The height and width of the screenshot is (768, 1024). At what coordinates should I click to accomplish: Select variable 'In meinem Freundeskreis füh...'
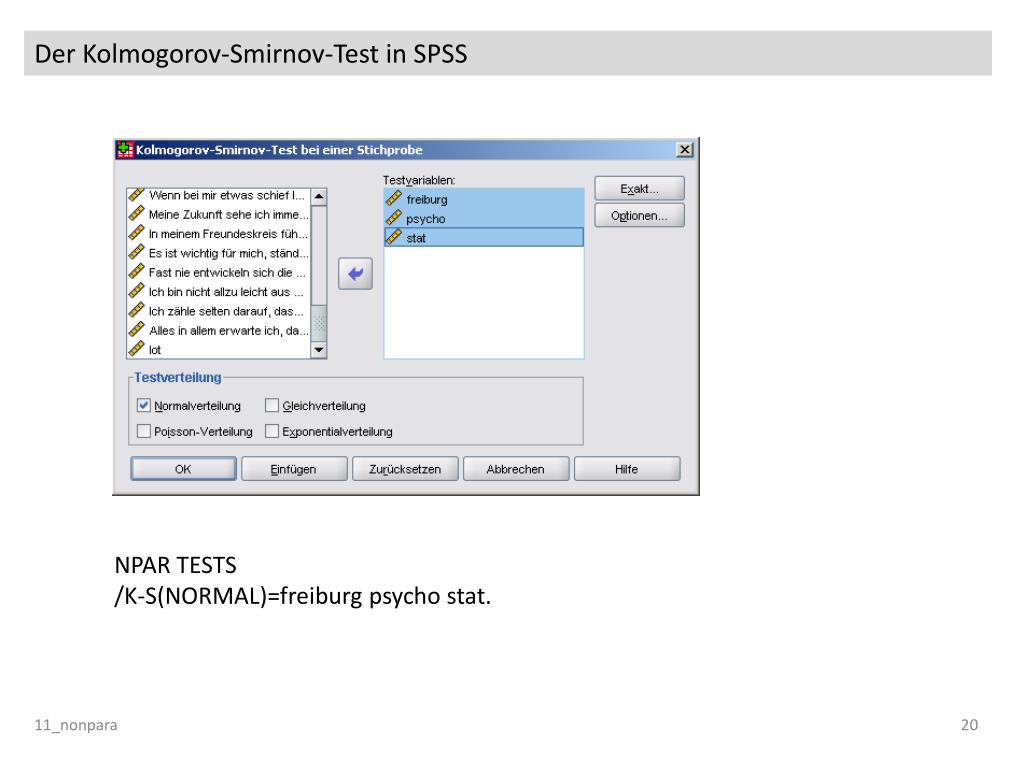228,234
